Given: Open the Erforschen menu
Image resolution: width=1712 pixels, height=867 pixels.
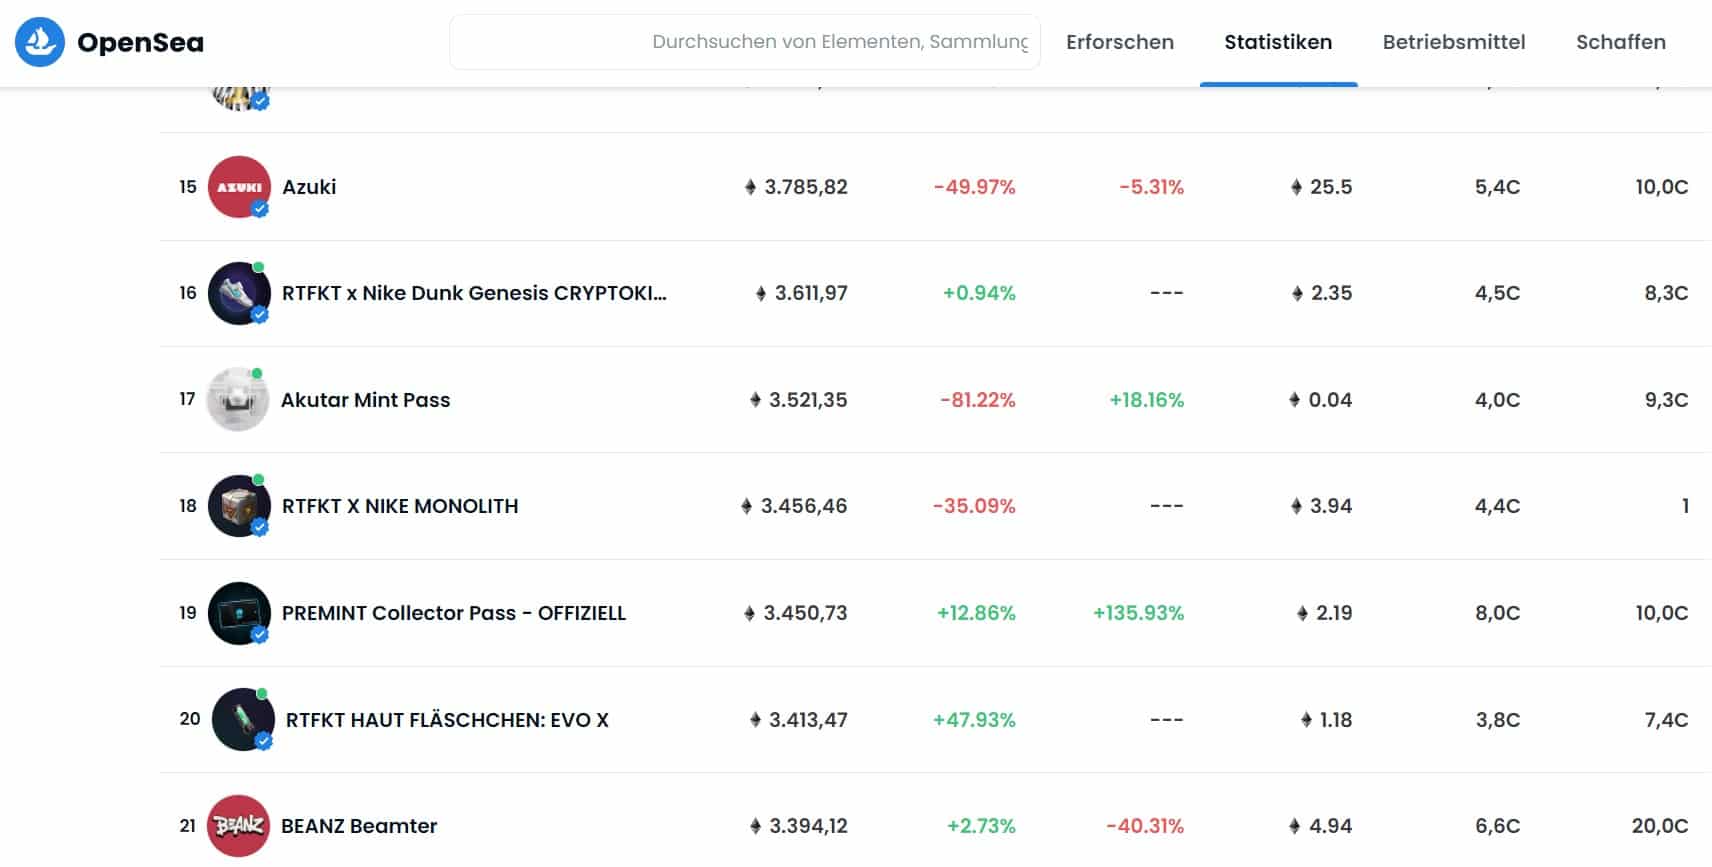Looking at the screenshot, I should [x=1120, y=42].
